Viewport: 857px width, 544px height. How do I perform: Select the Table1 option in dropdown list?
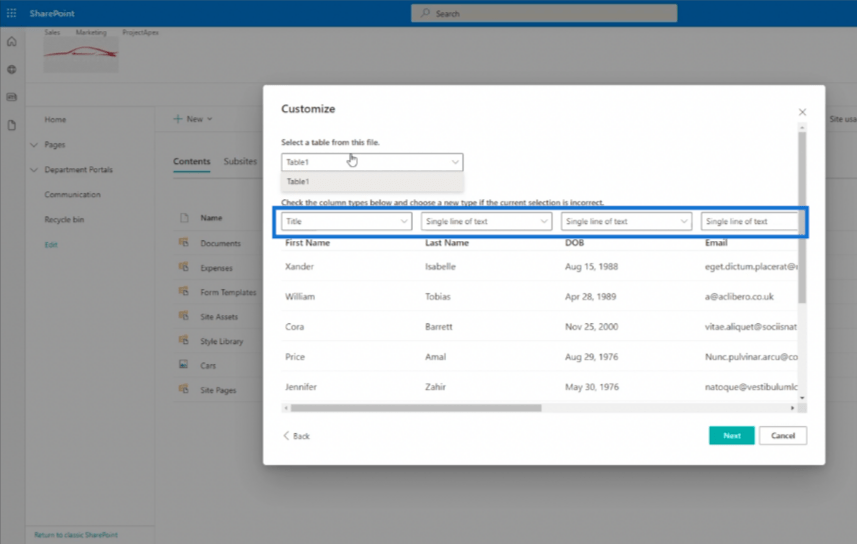coord(372,182)
